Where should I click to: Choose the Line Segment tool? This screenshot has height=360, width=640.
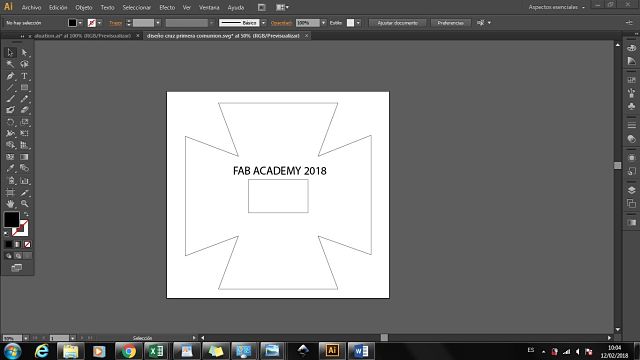(10, 87)
